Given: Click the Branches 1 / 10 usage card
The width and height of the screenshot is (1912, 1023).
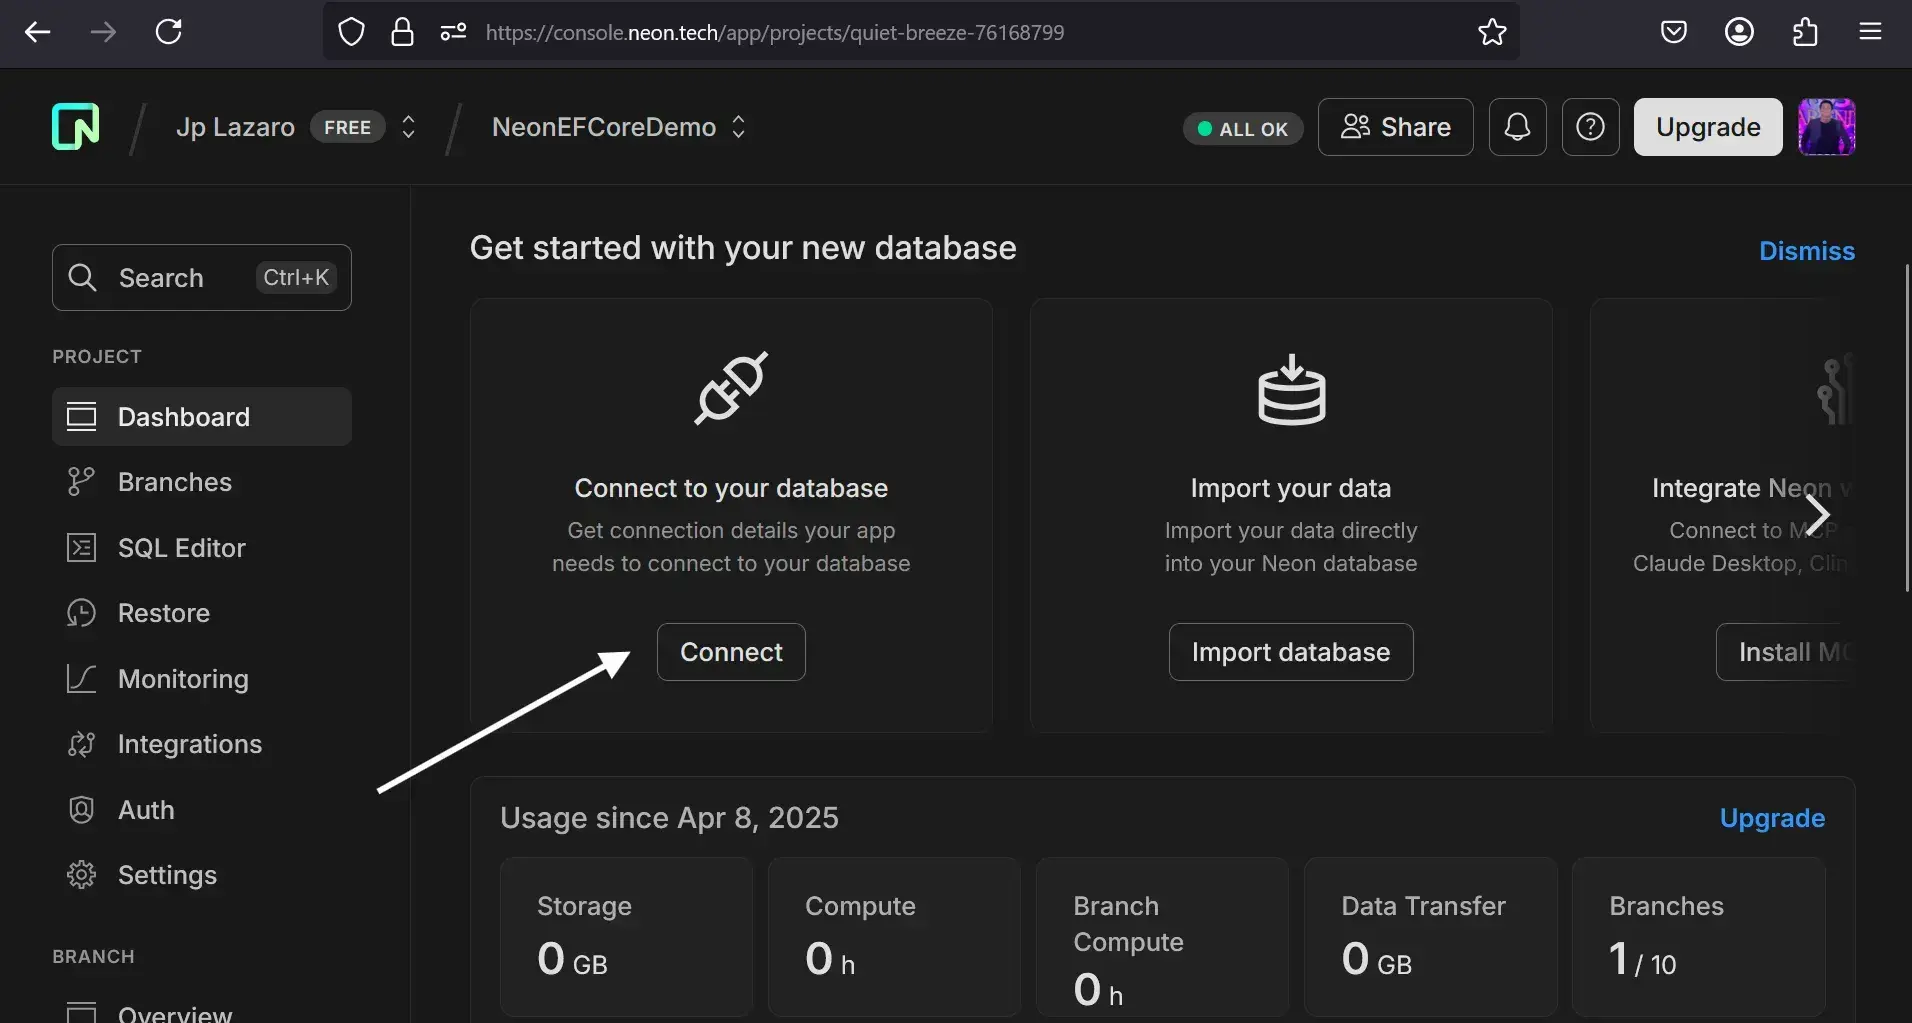Looking at the screenshot, I should point(1699,937).
